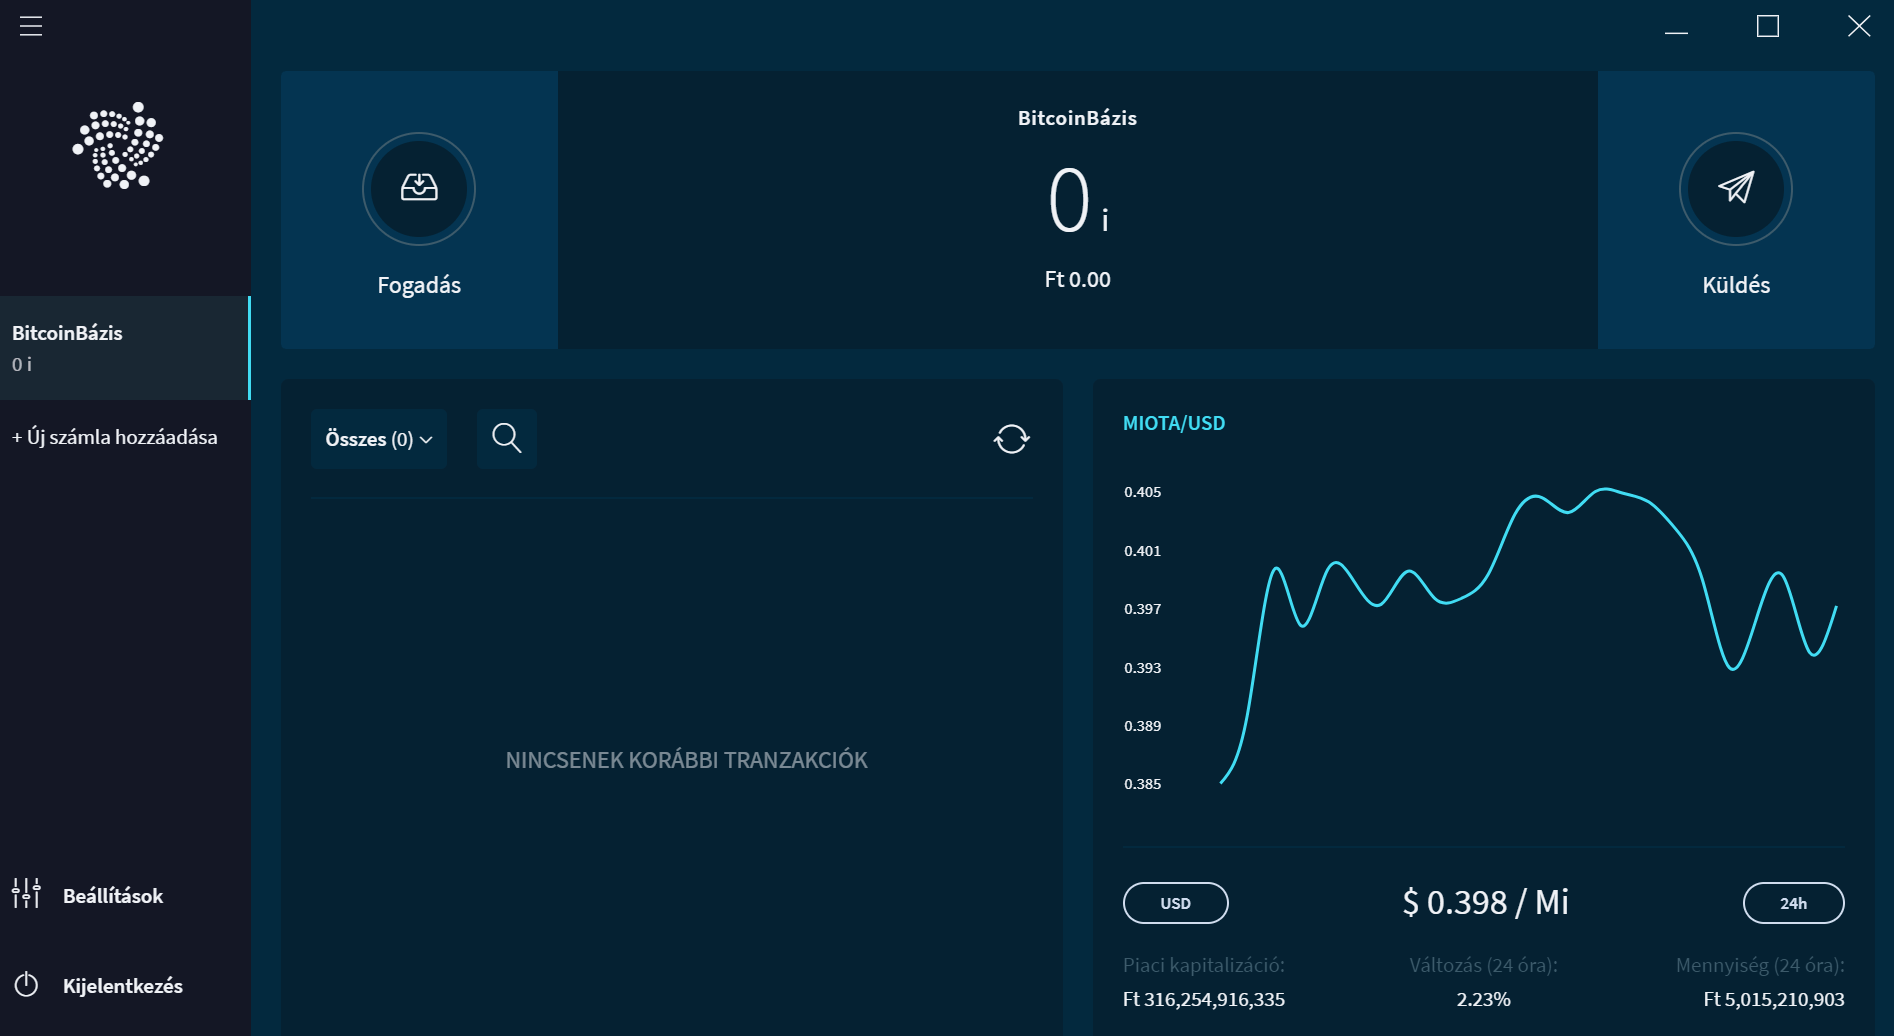This screenshot has width=1894, height=1036.
Task: Click the Ft 316,254,916,335 market cap value
Action: click(x=1204, y=999)
